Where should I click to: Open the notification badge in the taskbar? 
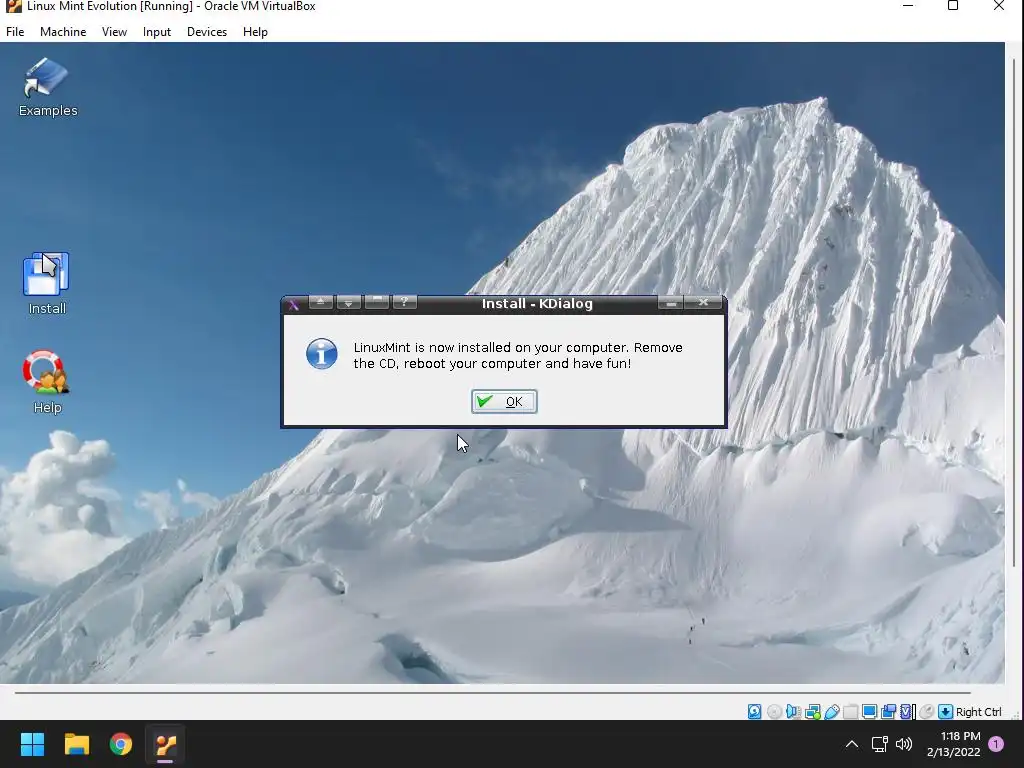[x=996, y=744]
